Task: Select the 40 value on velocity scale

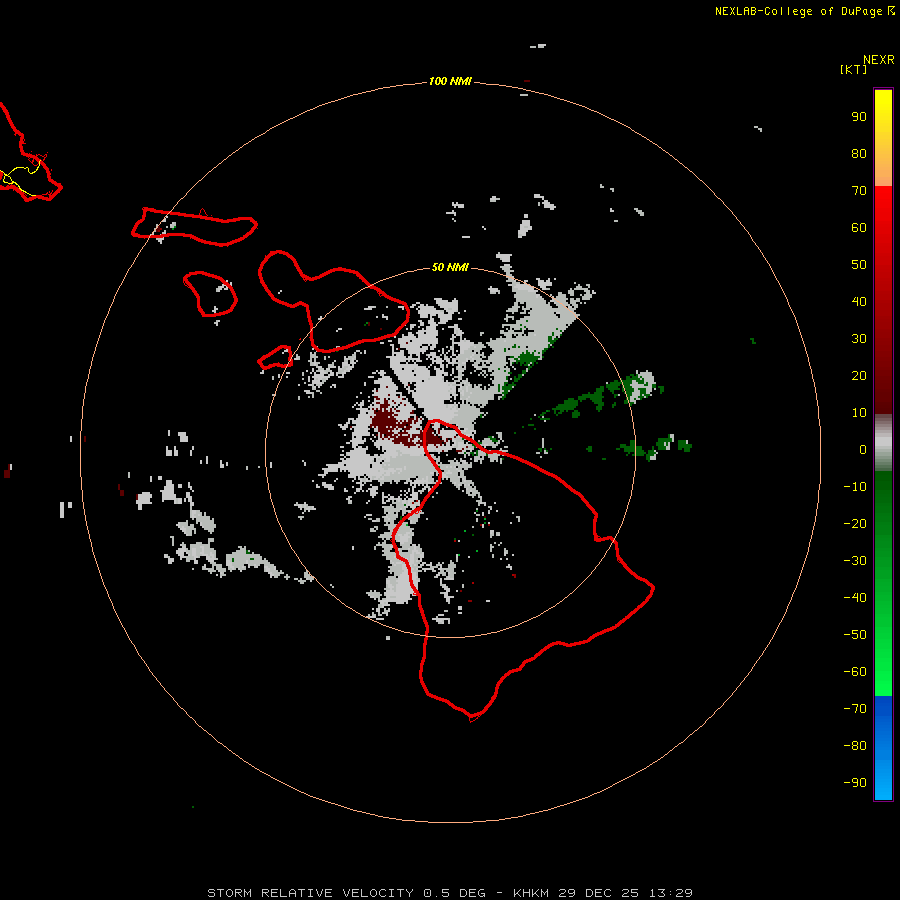Action: pyautogui.click(x=859, y=301)
